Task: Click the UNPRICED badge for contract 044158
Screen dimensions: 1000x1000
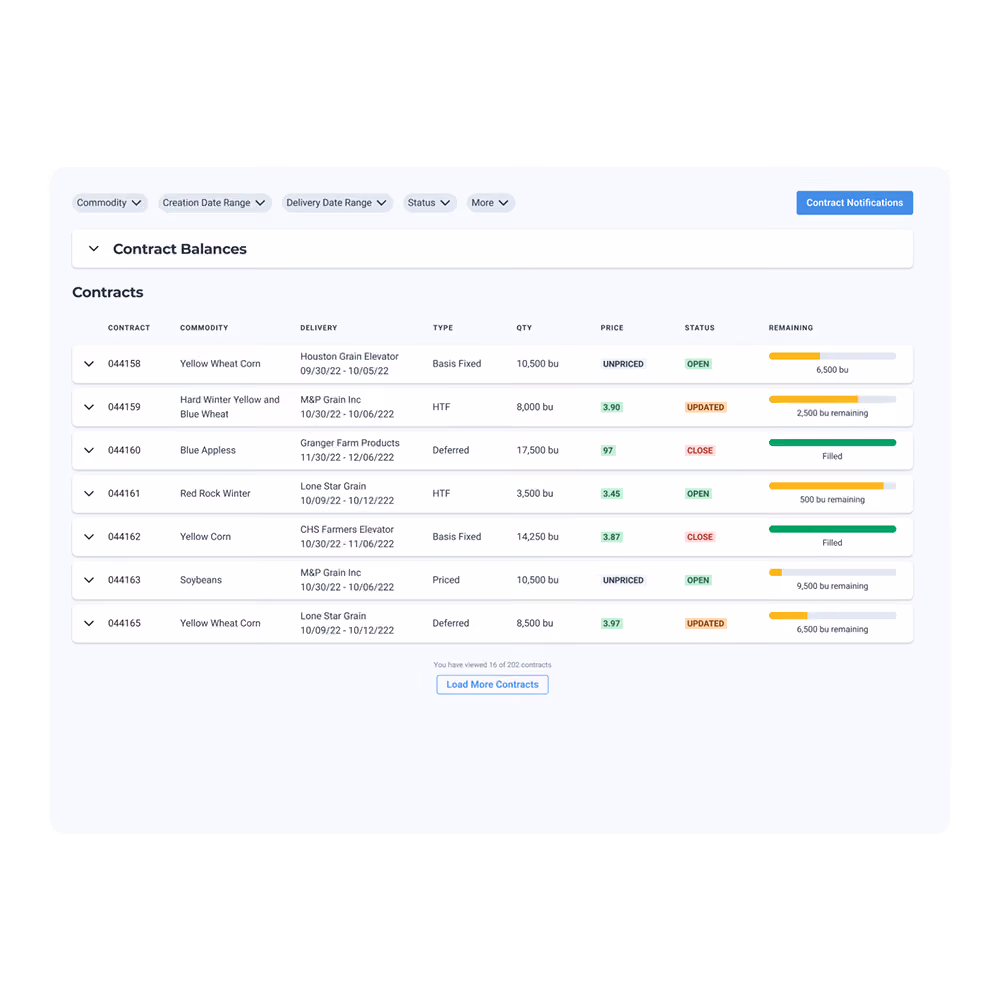Action: coord(623,364)
